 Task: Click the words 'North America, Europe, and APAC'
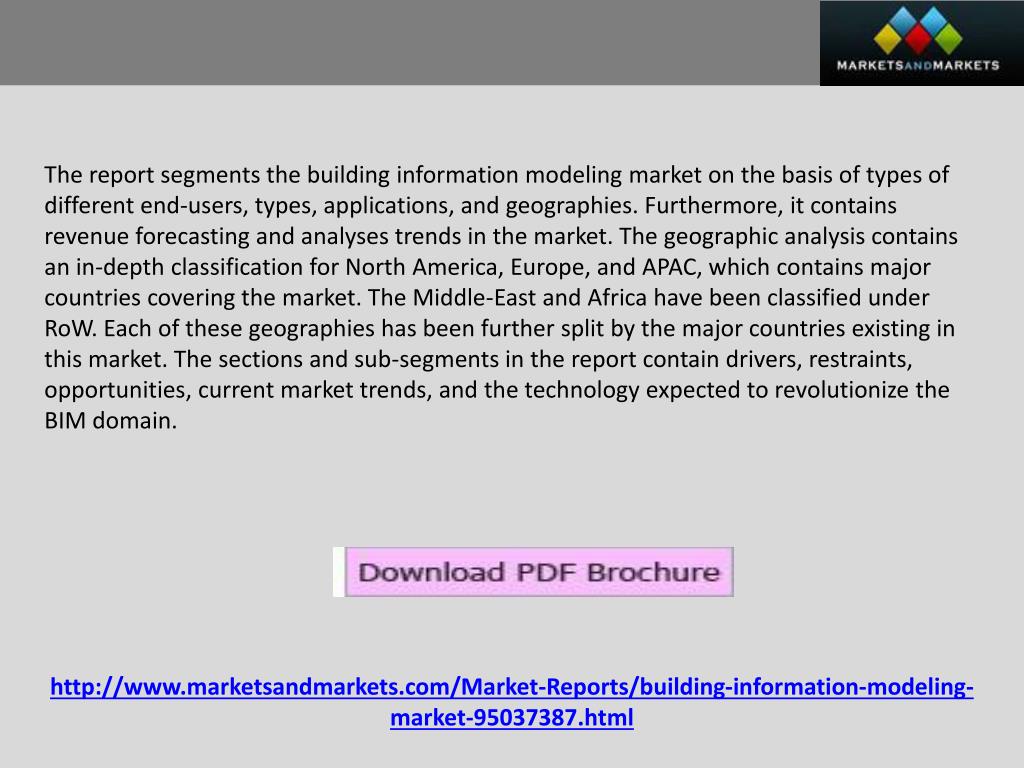[522, 267]
